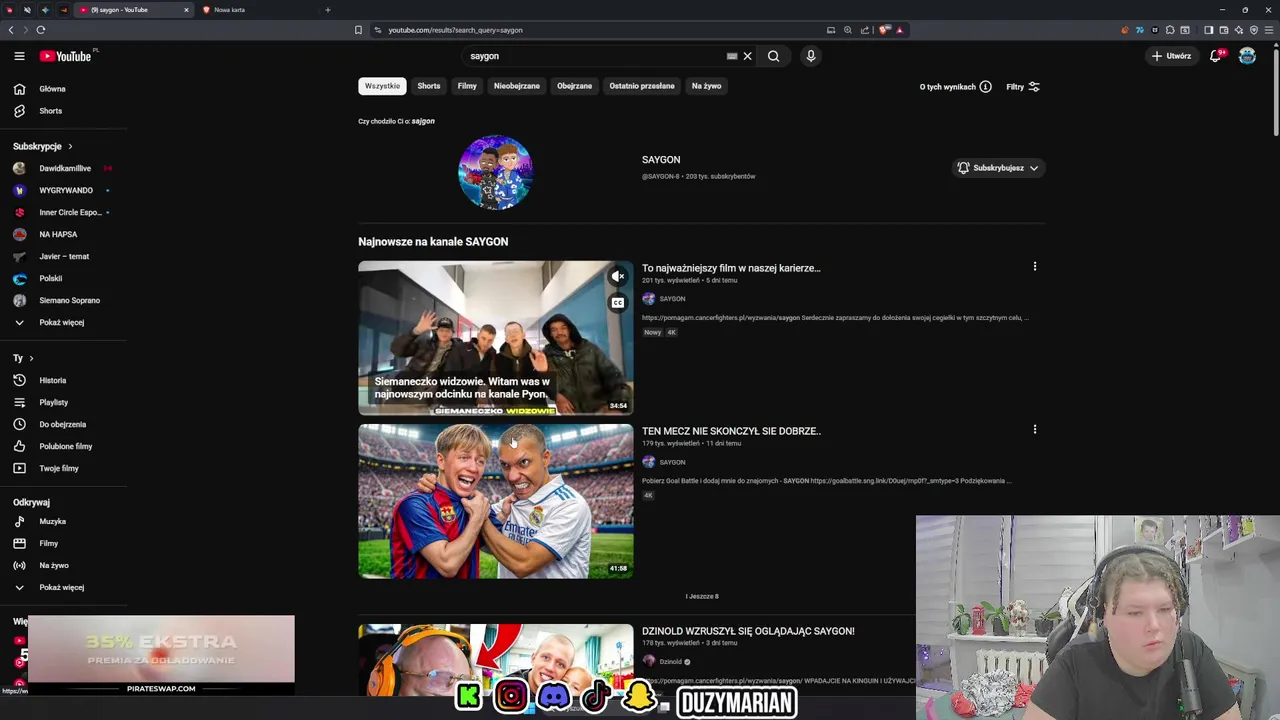
Task: Toggle captions CC on the first video preview
Action: click(x=618, y=303)
